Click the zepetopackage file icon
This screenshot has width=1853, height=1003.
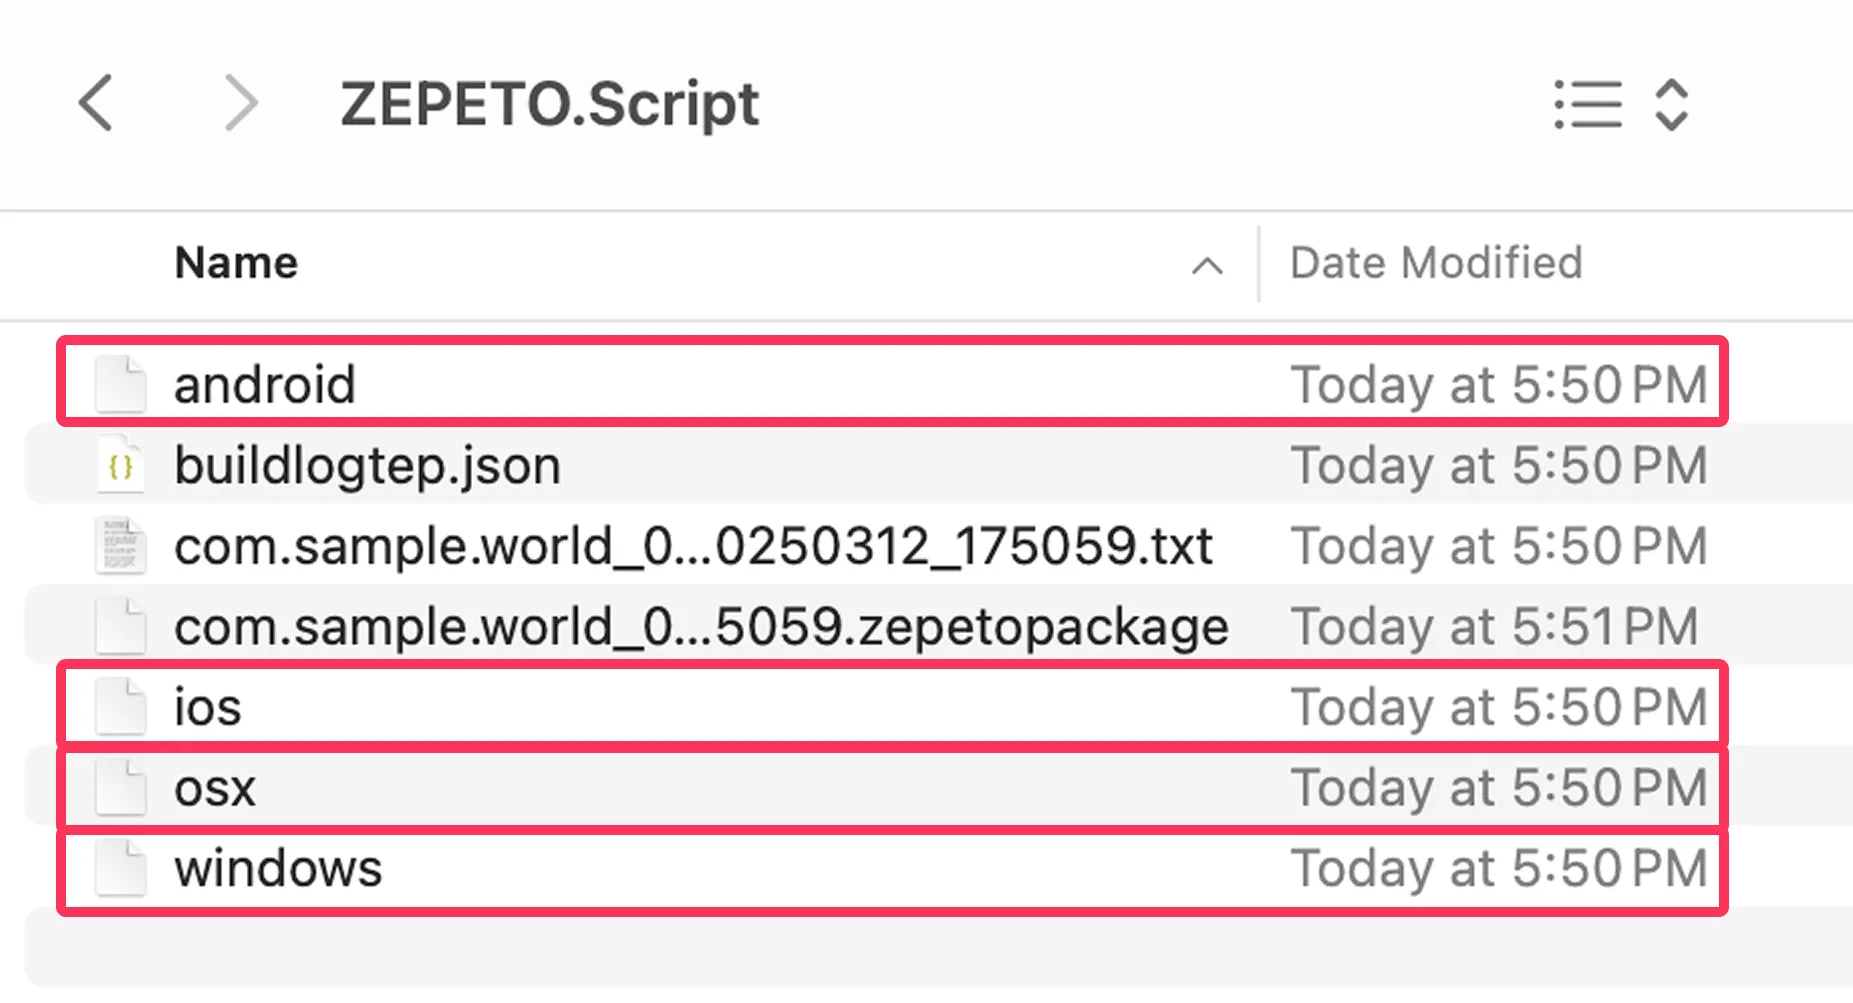click(x=120, y=626)
